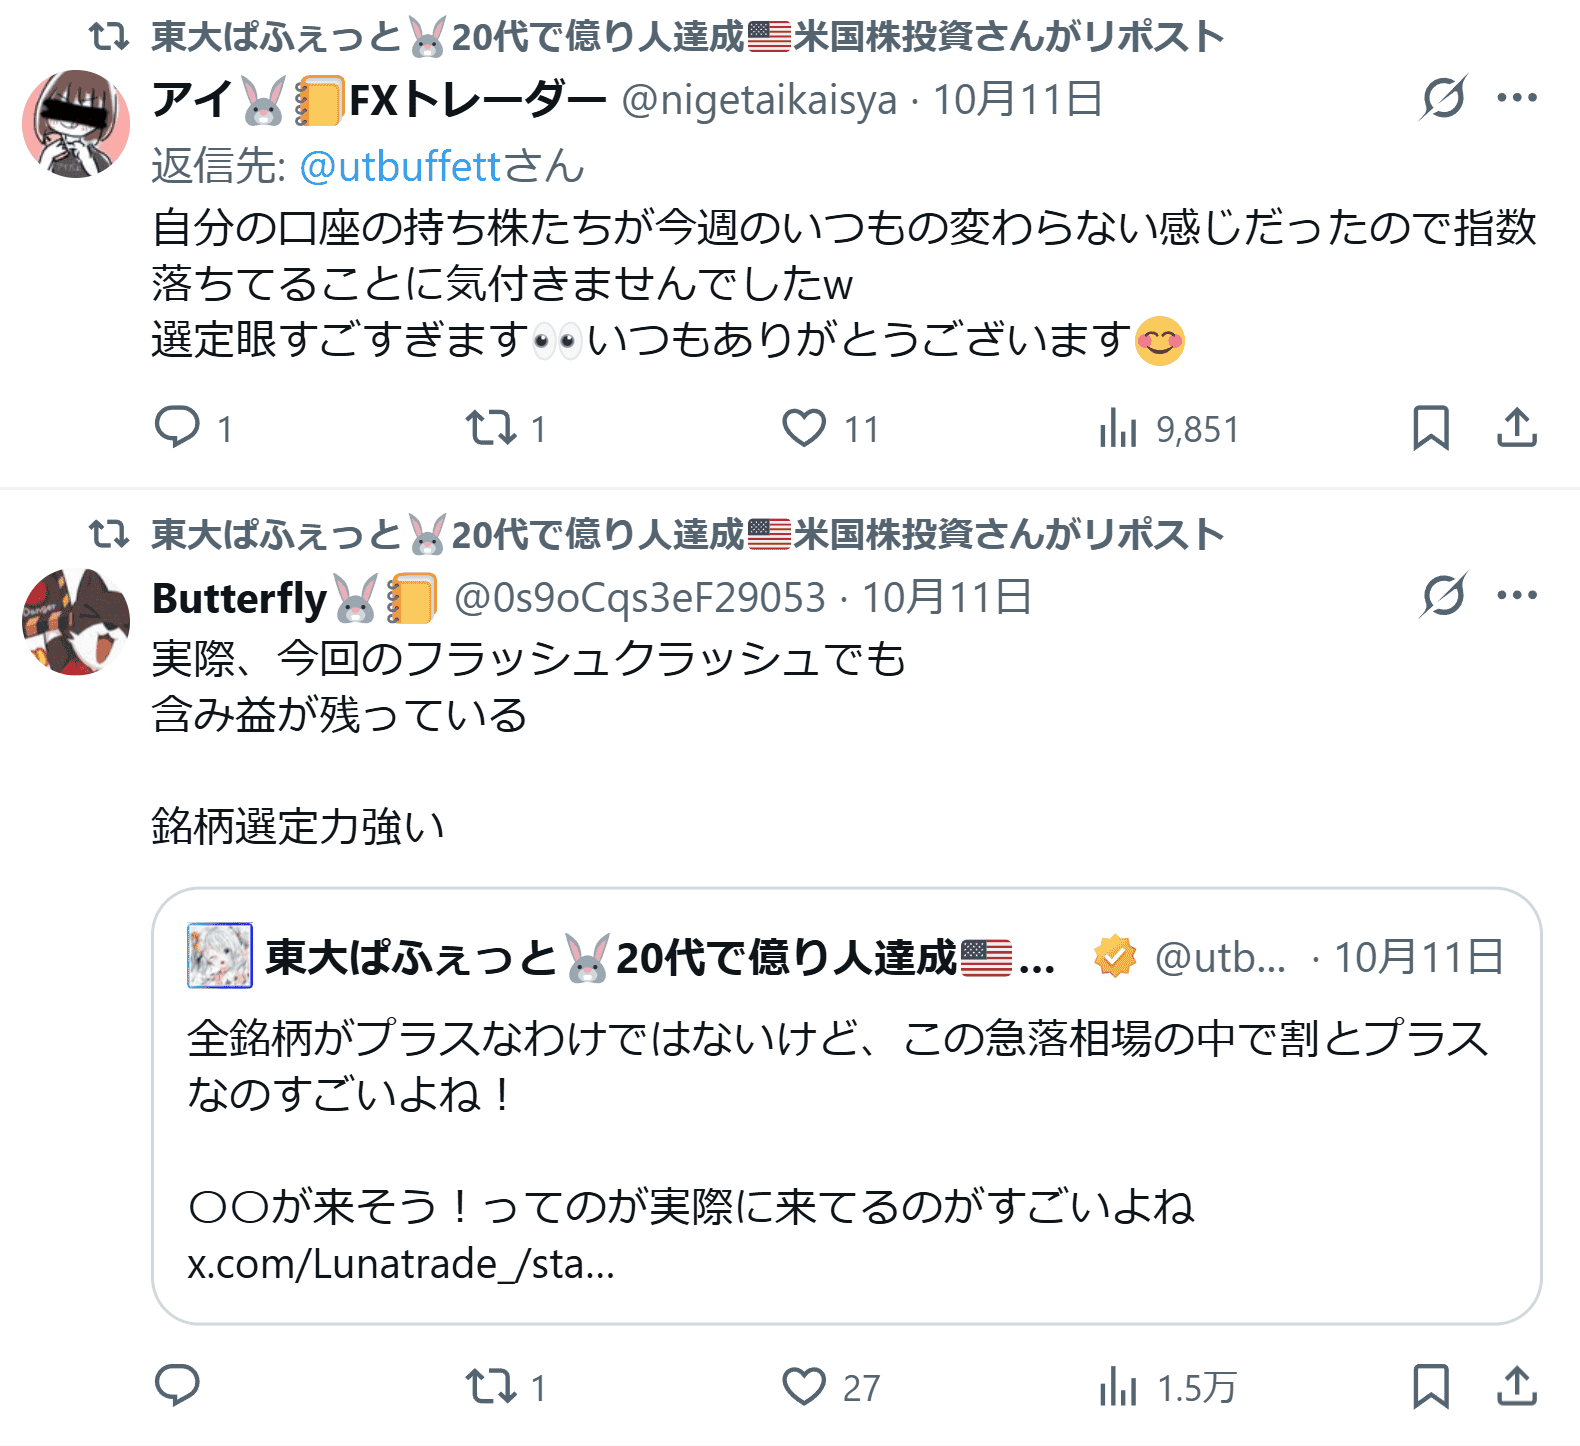Viewport: 1580px width, 1446px height.
Task: Open the @utbuffett mention link
Action: (399, 167)
